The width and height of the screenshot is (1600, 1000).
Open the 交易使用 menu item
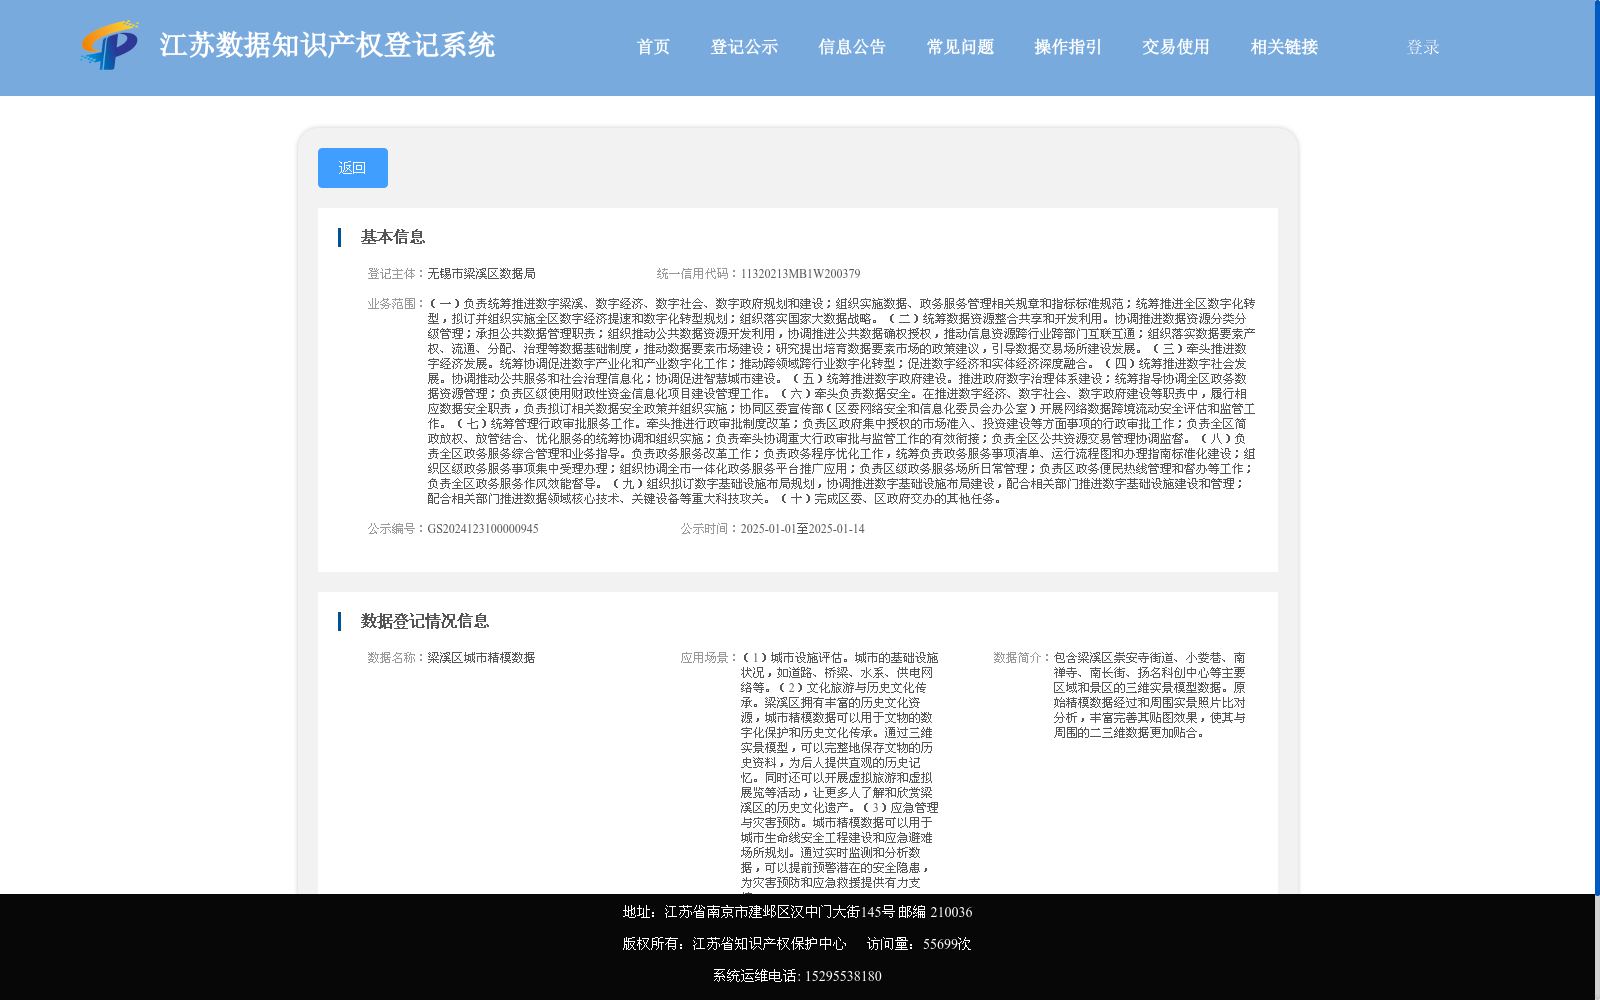pyautogui.click(x=1176, y=47)
